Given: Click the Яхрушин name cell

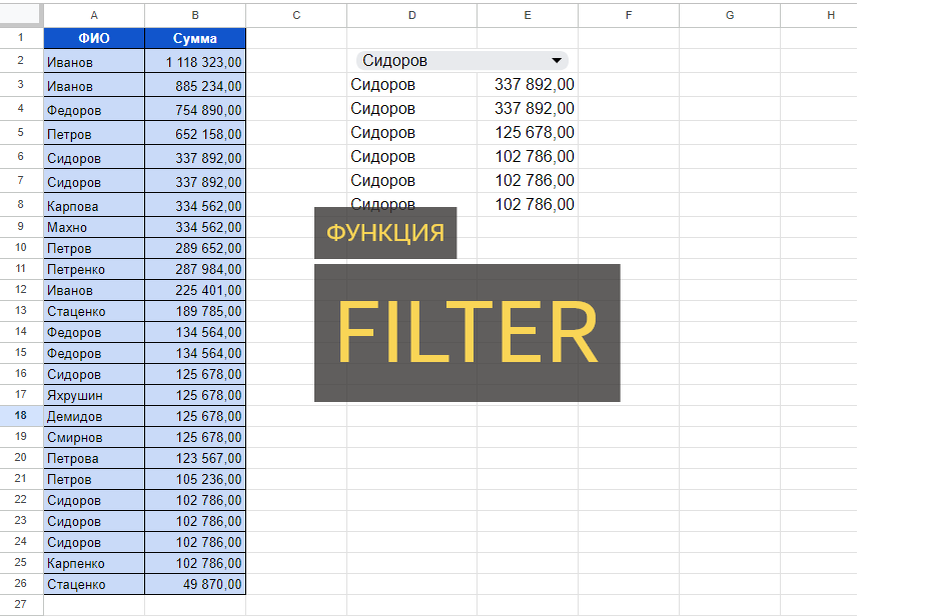Looking at the screenshot, I should pyautogui.click(x=94, y=395).
